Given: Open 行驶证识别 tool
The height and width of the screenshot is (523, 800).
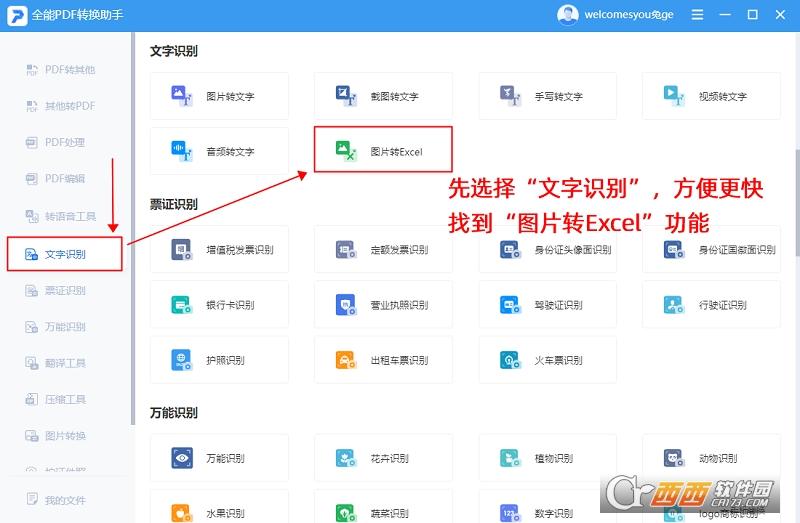Looking at the screenshot, I should [711, 305].
